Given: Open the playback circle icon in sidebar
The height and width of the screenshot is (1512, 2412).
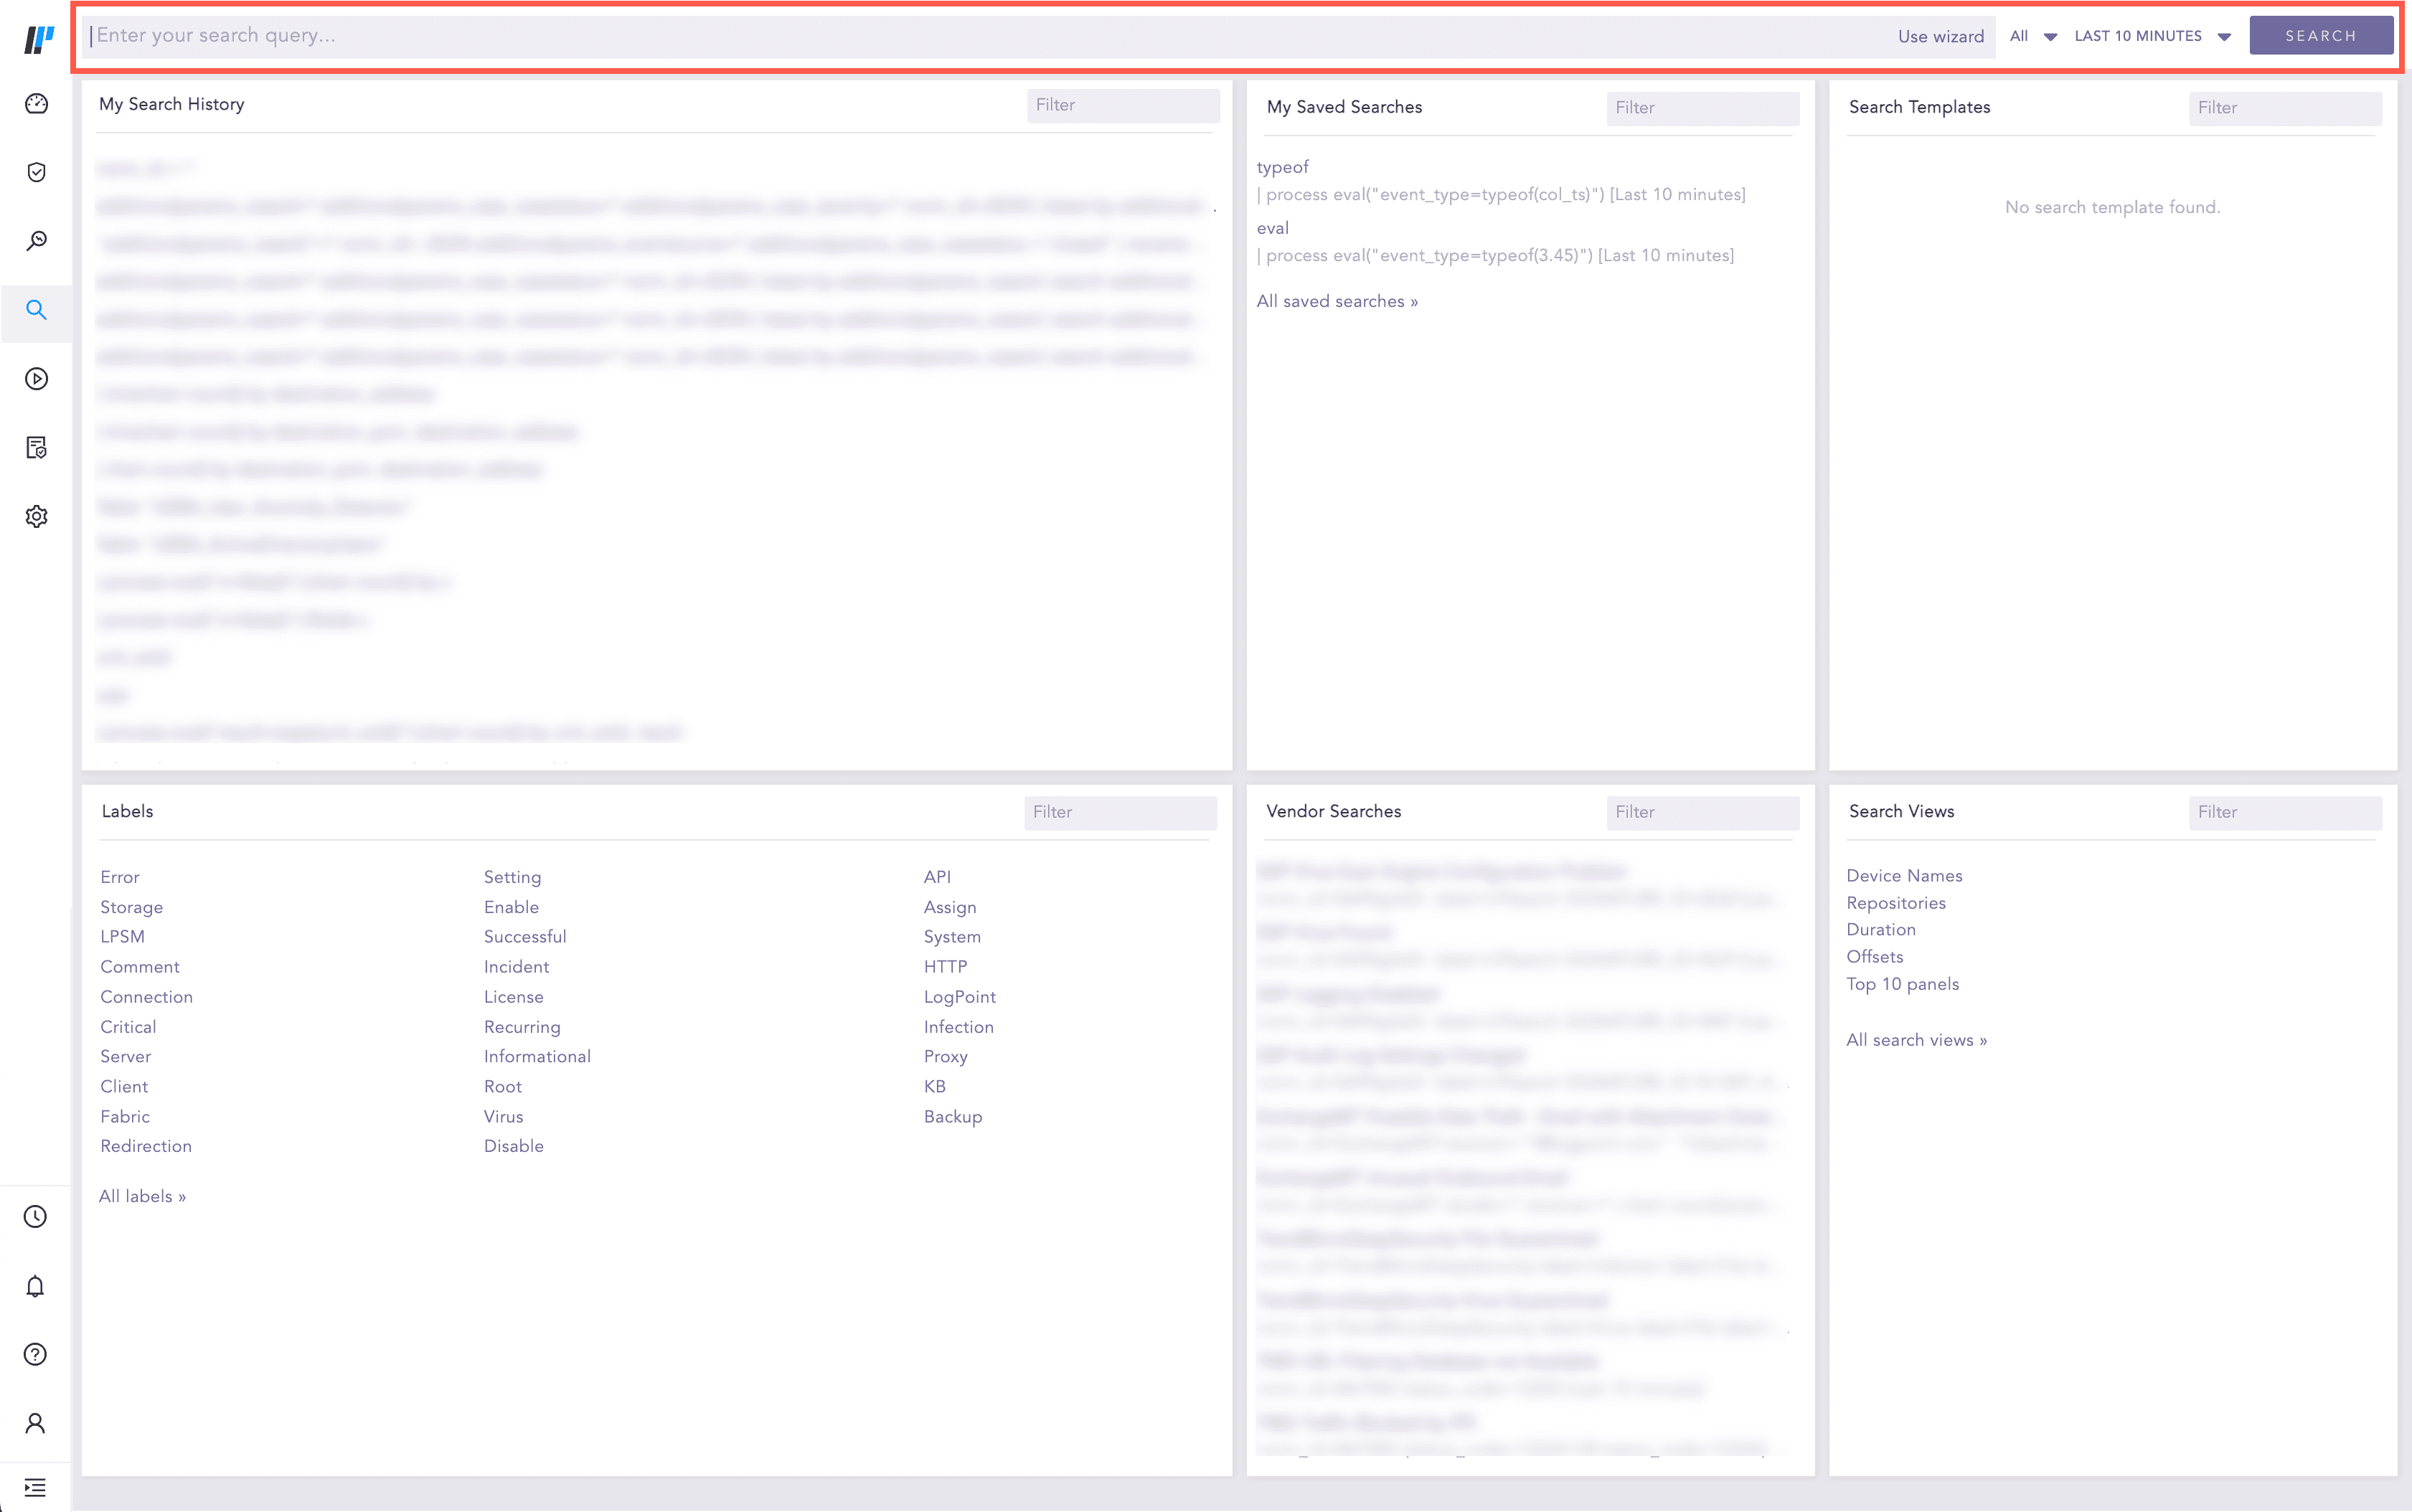Looking at the screenshot, I should click(36, 379).
